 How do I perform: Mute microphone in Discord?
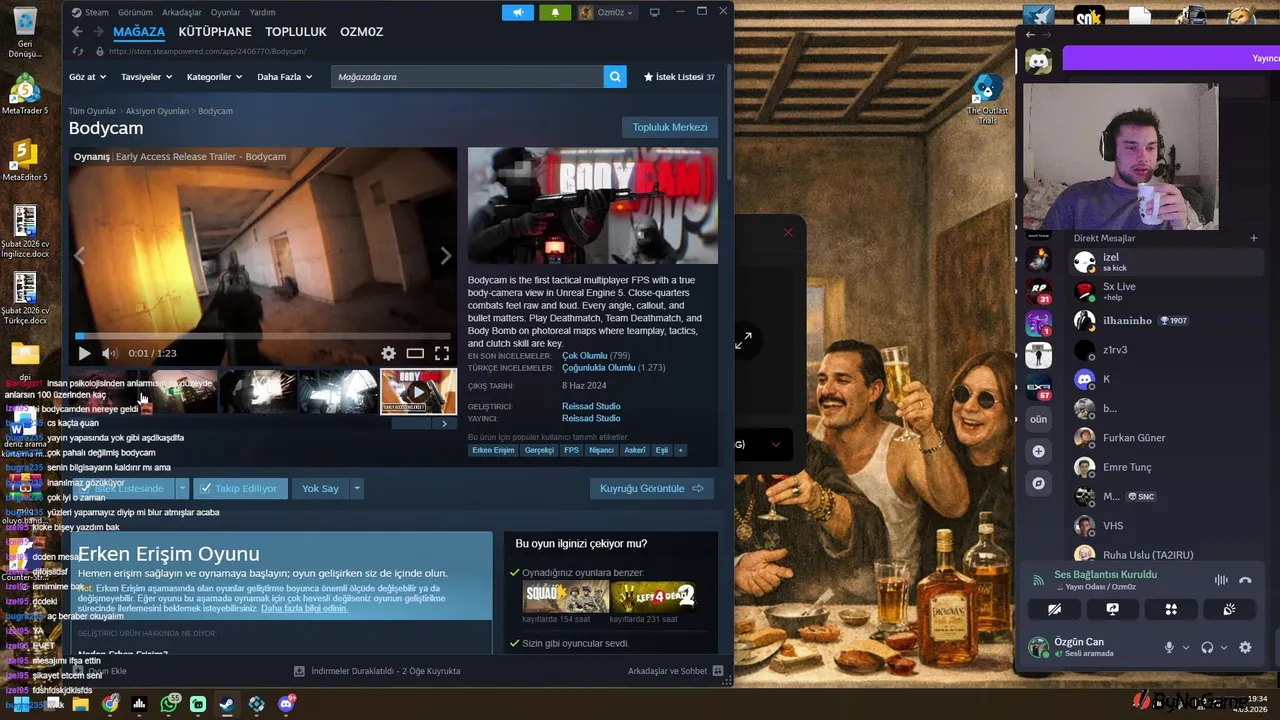(1169, 647)
